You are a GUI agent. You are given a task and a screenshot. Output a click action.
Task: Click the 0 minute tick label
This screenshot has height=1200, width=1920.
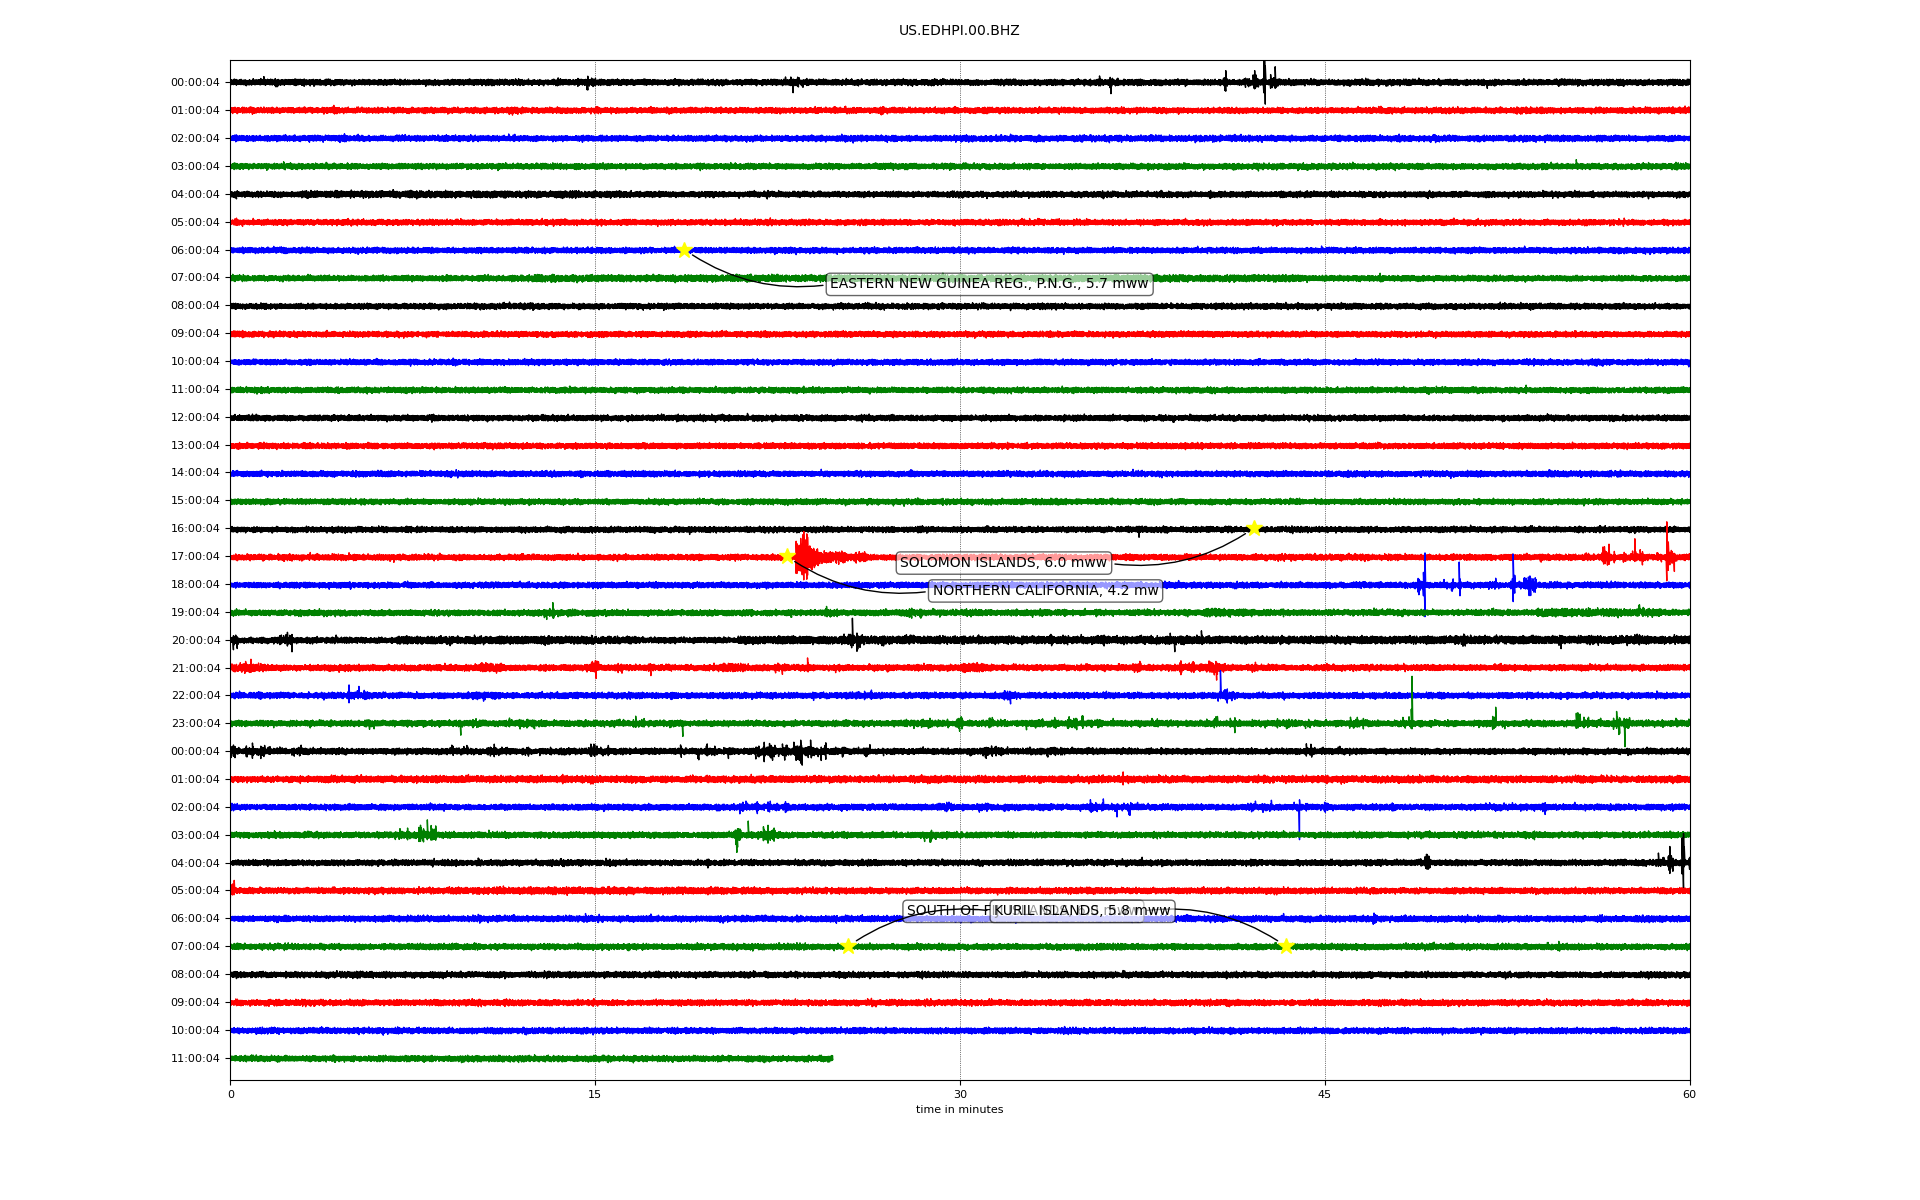click(x=231, y=1094)
